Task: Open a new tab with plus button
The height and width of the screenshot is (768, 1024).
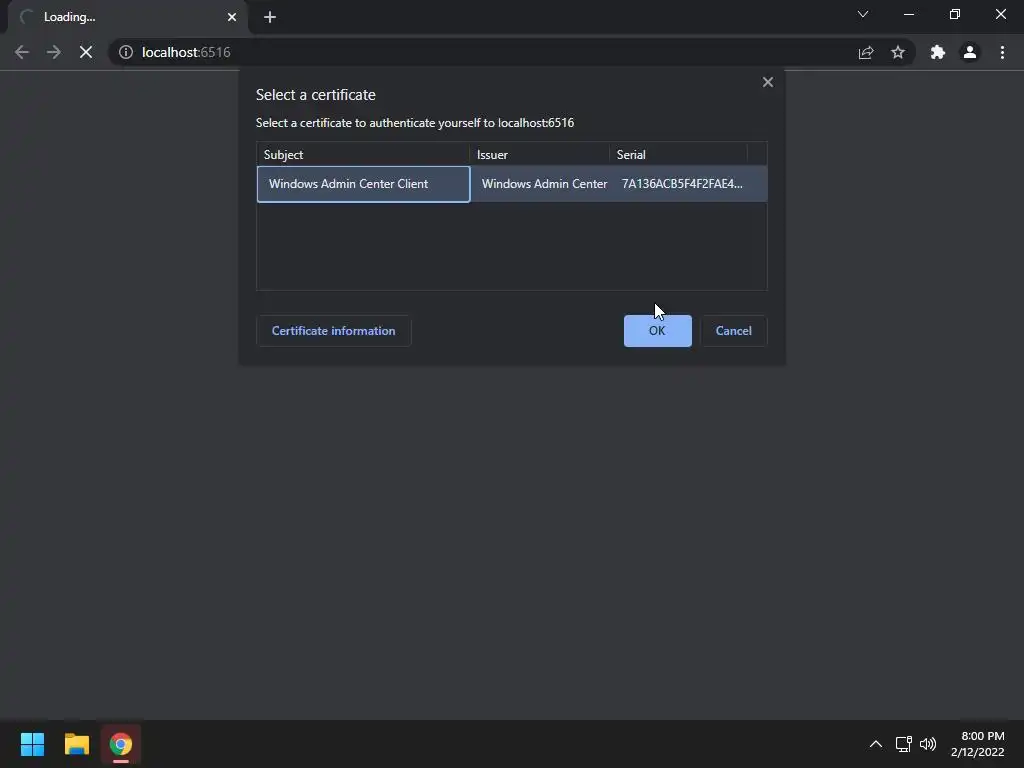Action: 270,17
